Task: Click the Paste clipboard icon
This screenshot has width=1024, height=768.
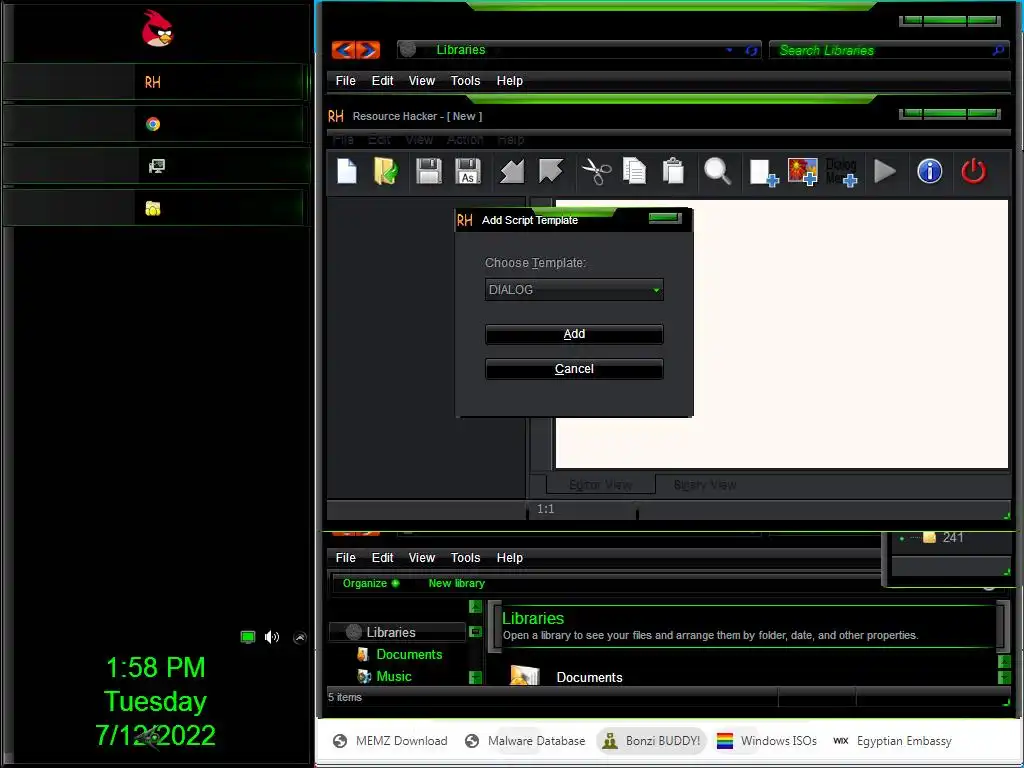Action: click(x=673, y=172)
